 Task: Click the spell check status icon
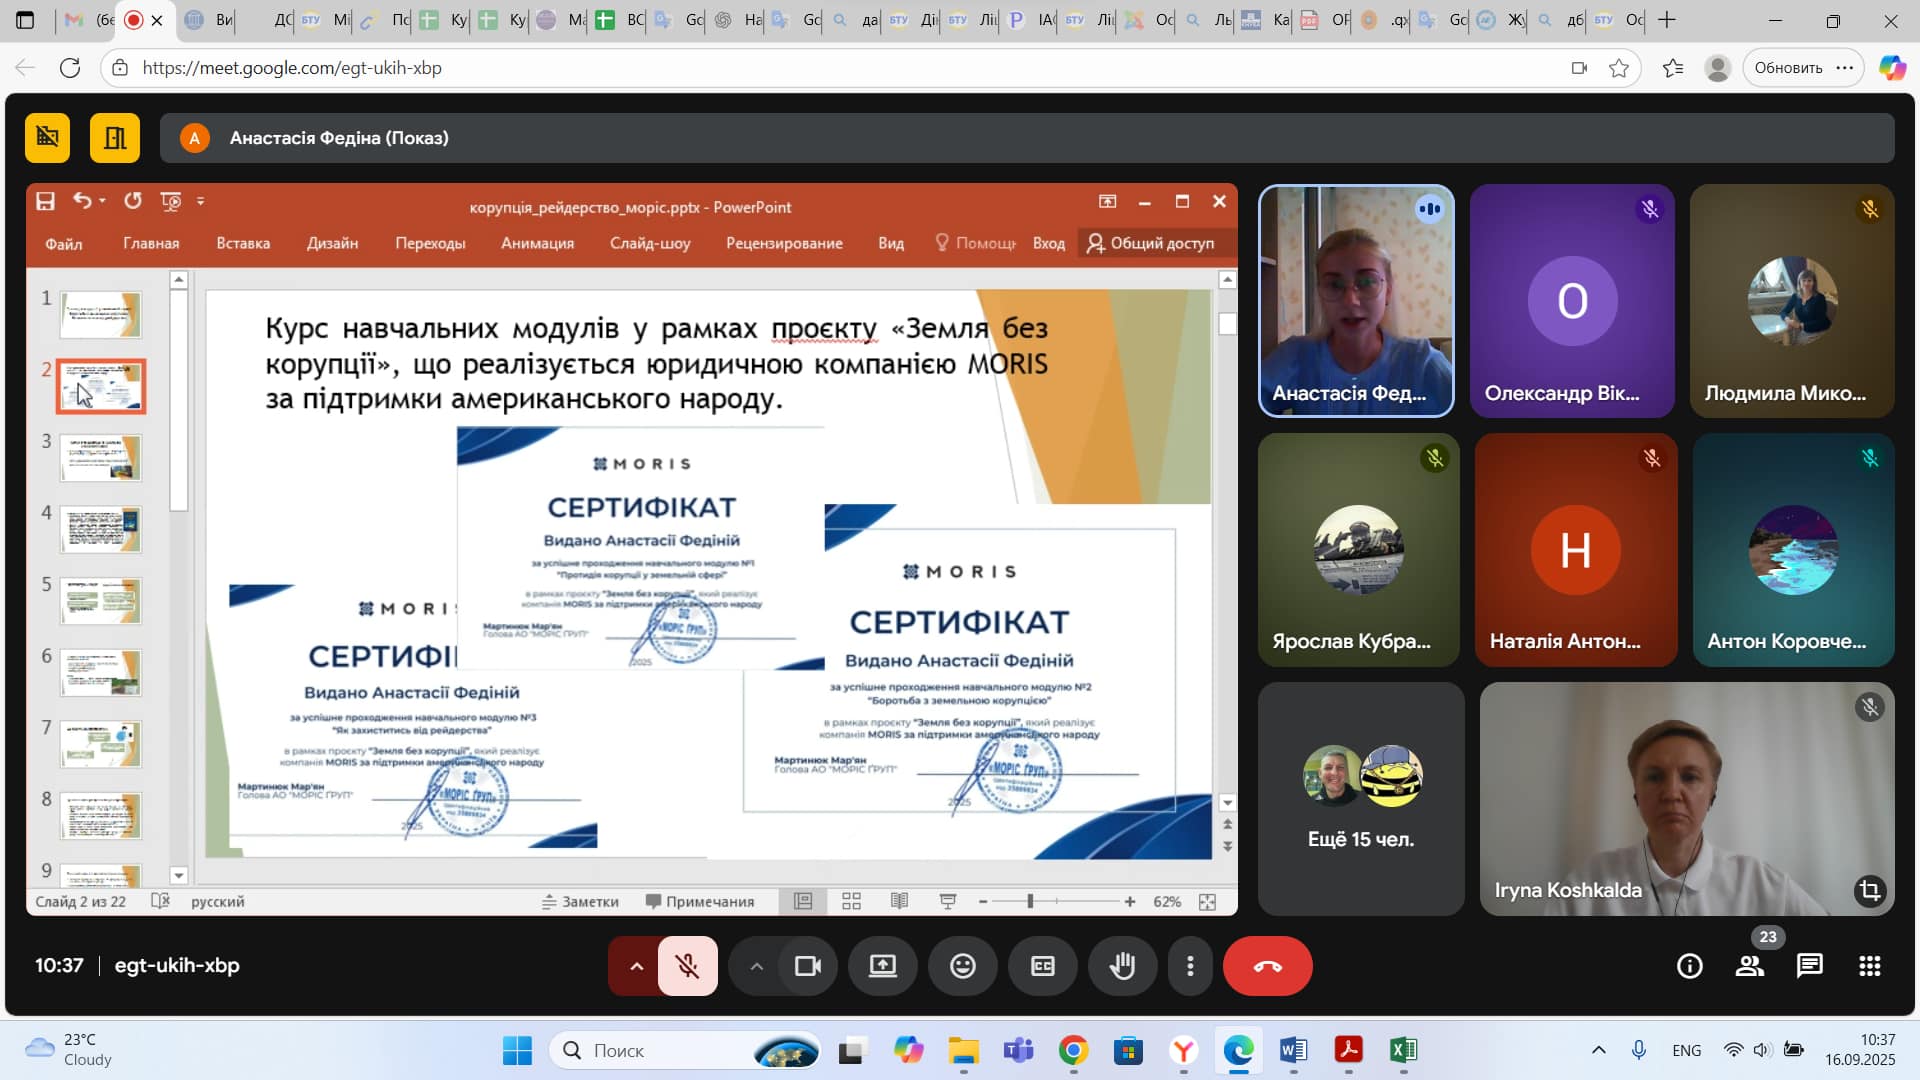click(160, 901)
